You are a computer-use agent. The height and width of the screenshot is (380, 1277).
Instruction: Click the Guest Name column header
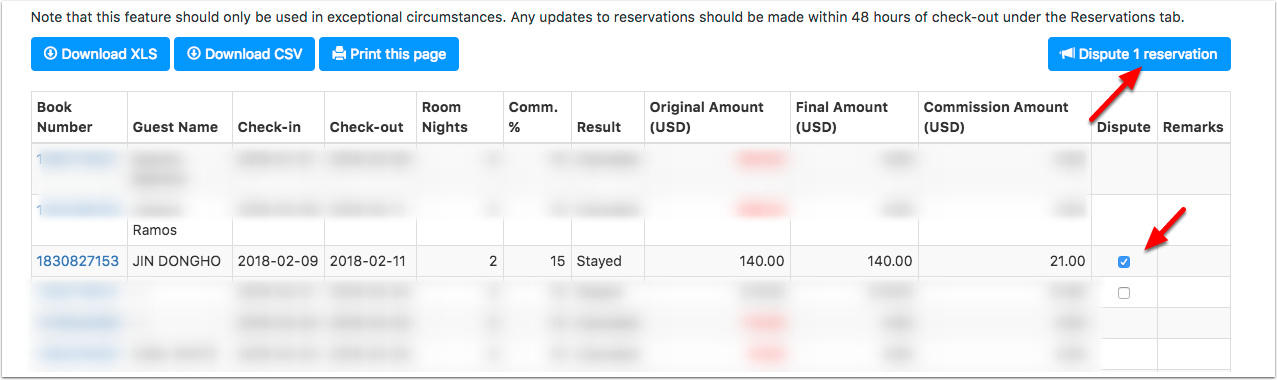[175, 127]
